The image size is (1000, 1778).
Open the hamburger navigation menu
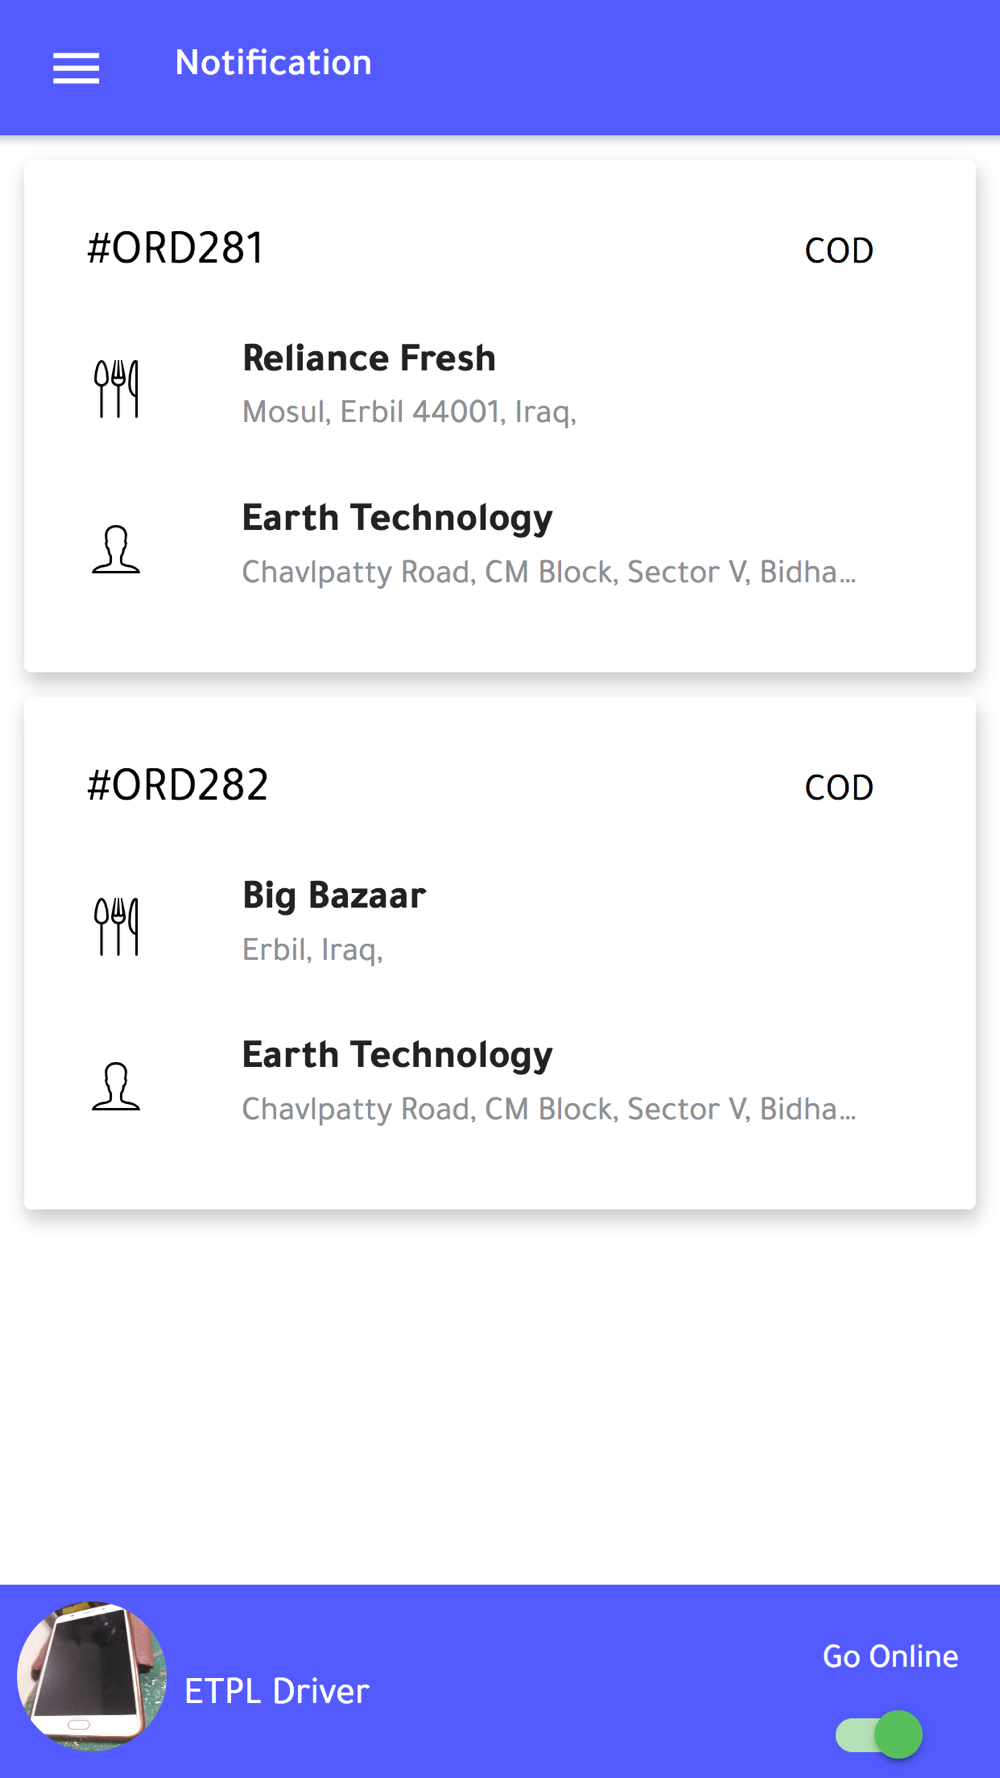click(x=76, y=68)
